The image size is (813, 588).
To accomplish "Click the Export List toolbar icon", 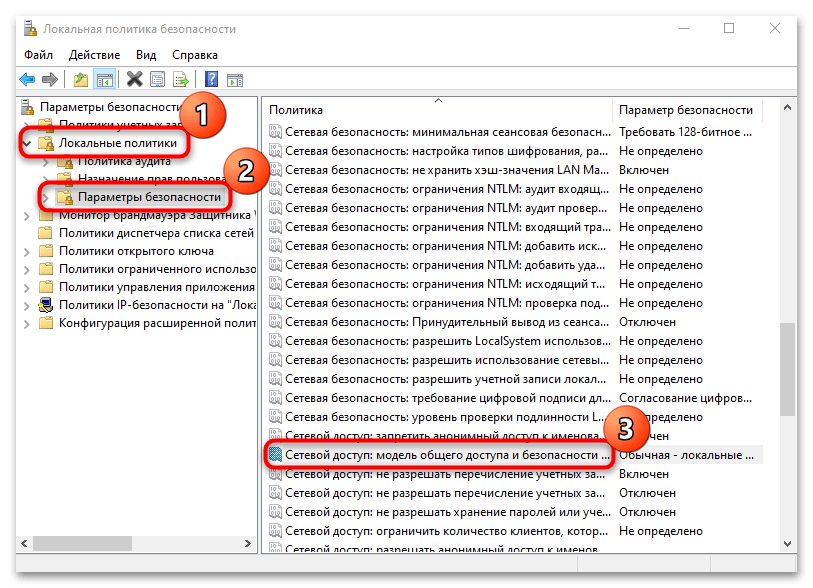I will pyautogui.click(x=181, y=80).
